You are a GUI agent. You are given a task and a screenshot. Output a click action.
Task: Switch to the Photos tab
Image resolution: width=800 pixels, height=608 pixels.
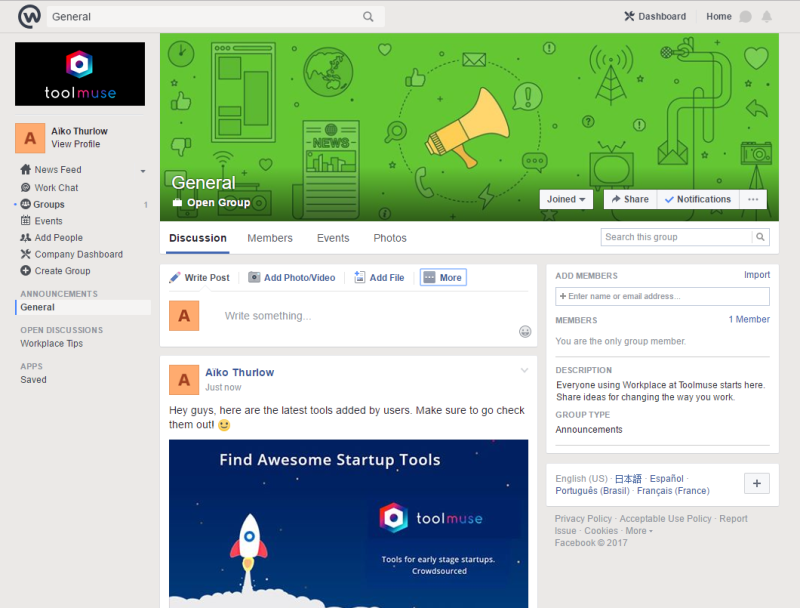click(x=390, y=238)
